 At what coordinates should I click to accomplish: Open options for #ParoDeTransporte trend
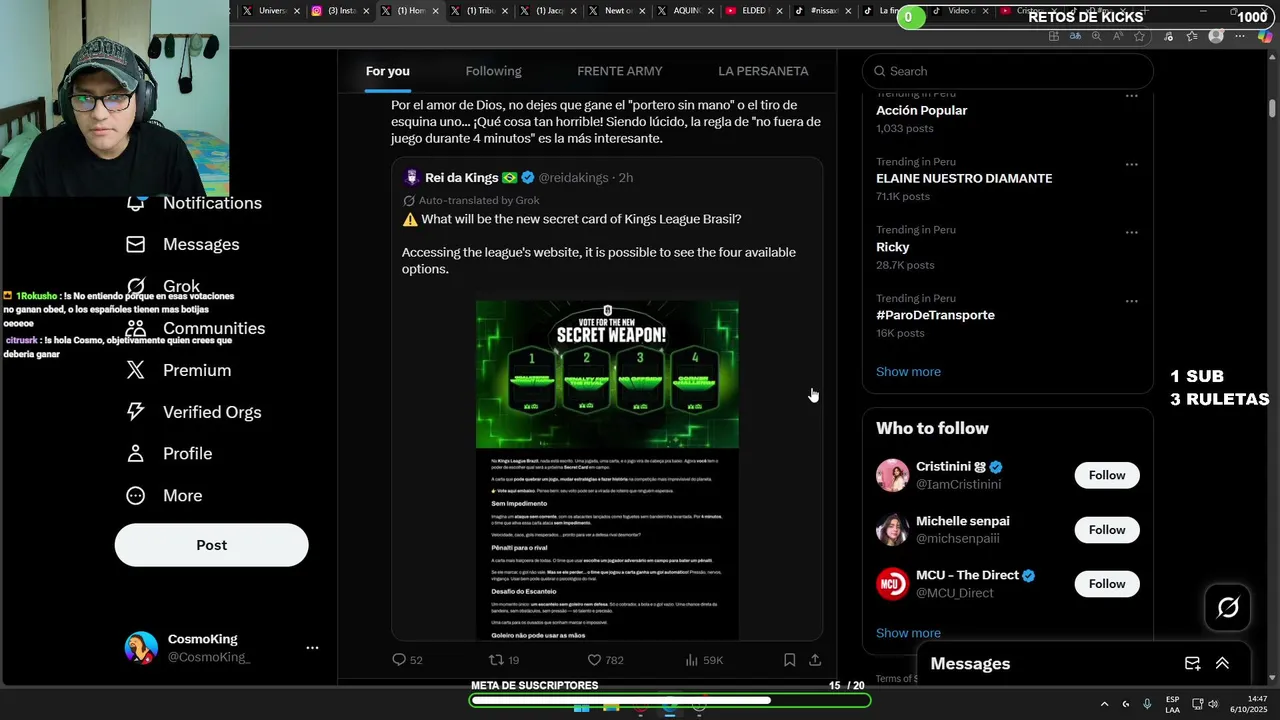click(1132, 301)
